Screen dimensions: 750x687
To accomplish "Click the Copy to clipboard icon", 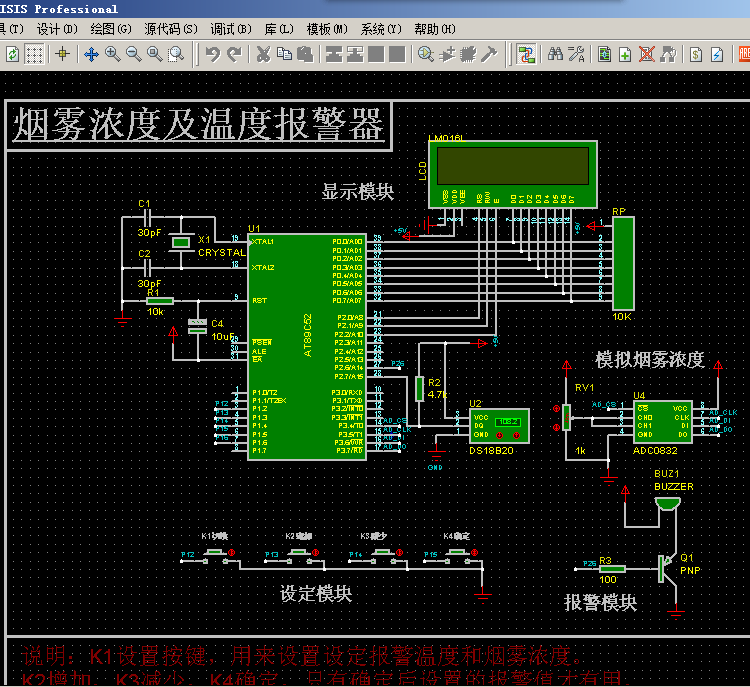I will point(285,54).
